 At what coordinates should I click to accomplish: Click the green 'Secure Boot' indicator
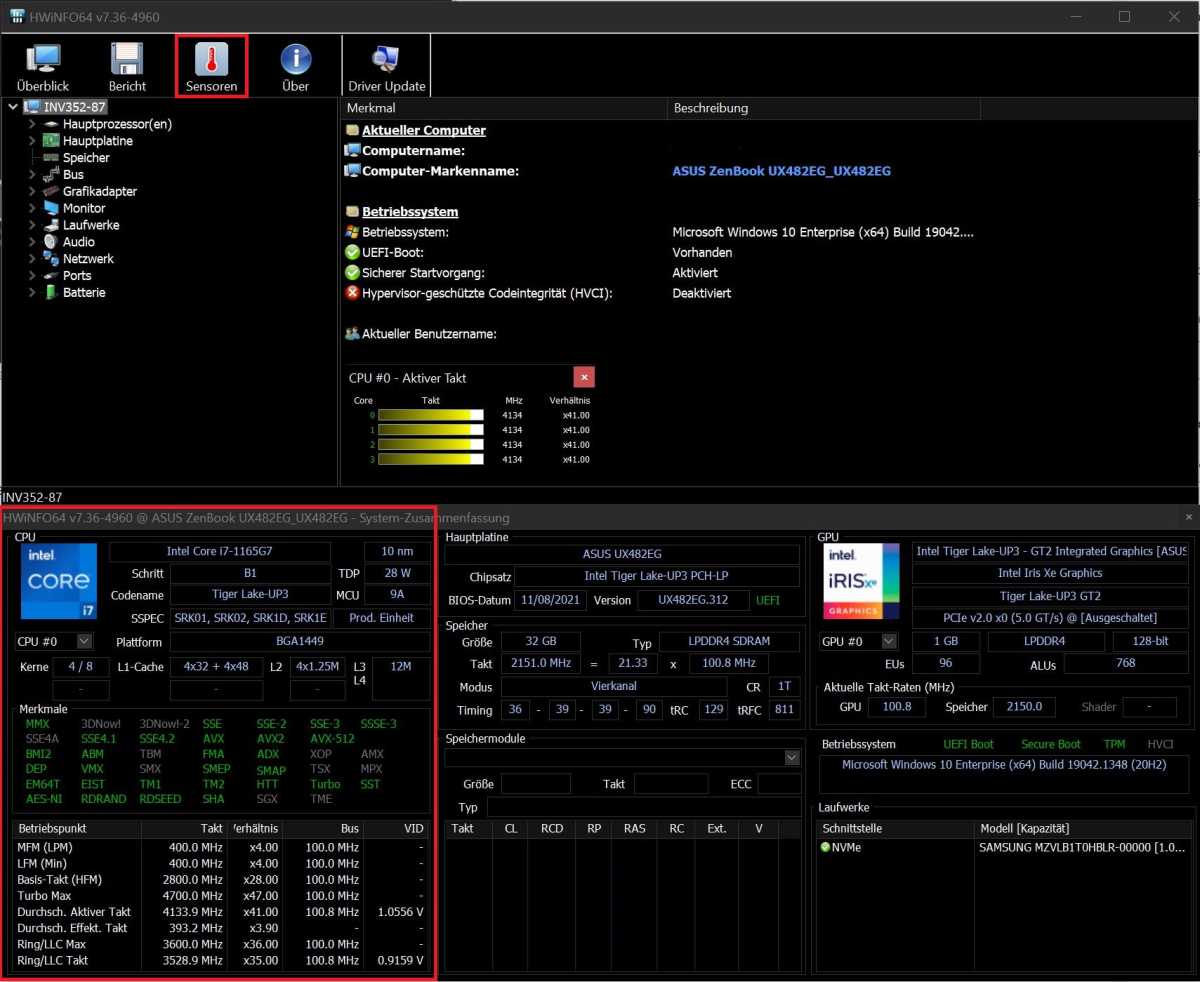click(1051, 744)
